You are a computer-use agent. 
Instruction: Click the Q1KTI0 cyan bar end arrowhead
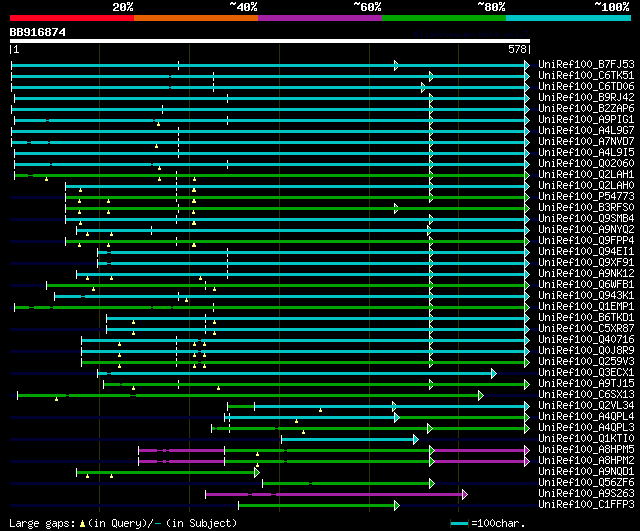pyautogui.click(x=416, y=440)
